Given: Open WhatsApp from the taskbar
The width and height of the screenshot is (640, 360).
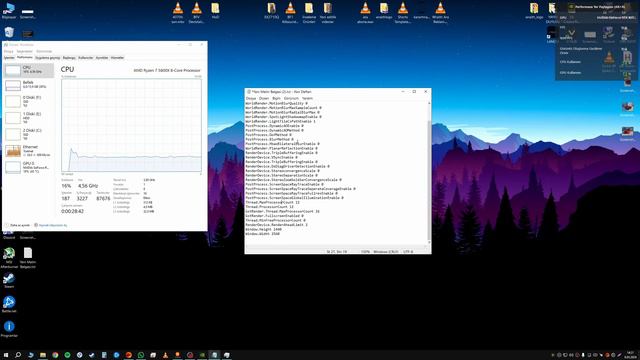Looking at the screenshot, I should tap(141, 355).
